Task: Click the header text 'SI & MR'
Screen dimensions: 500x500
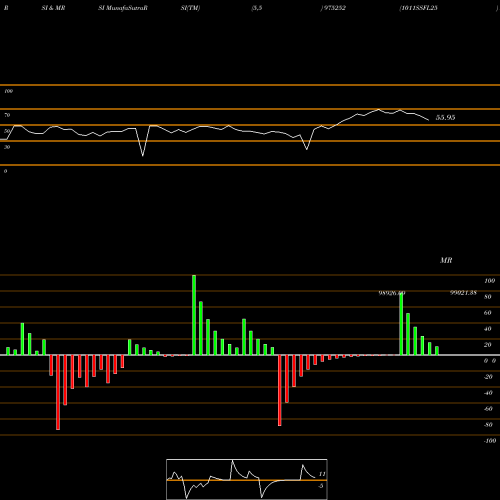Action: coord(53,8)
